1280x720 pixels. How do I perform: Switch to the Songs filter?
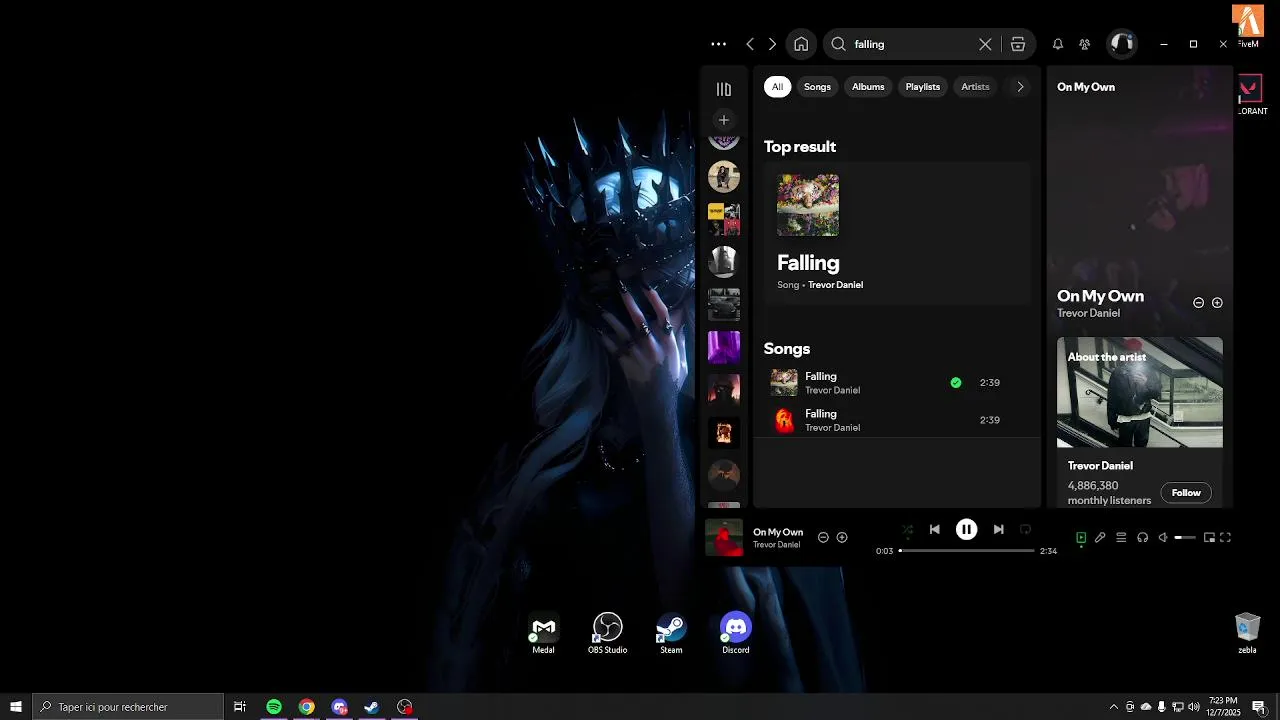(817, 87)
